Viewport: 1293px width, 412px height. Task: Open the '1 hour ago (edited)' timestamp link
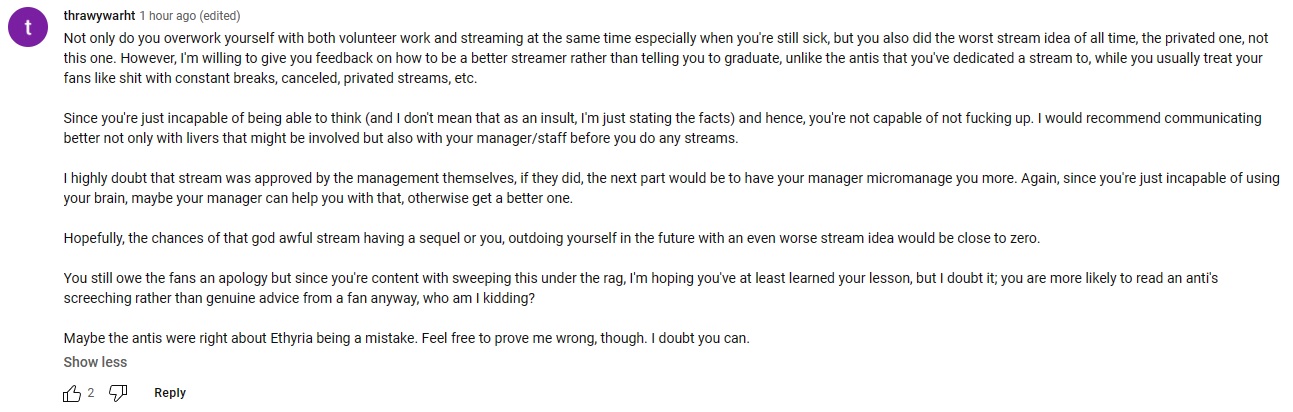(x=190, y=16)
